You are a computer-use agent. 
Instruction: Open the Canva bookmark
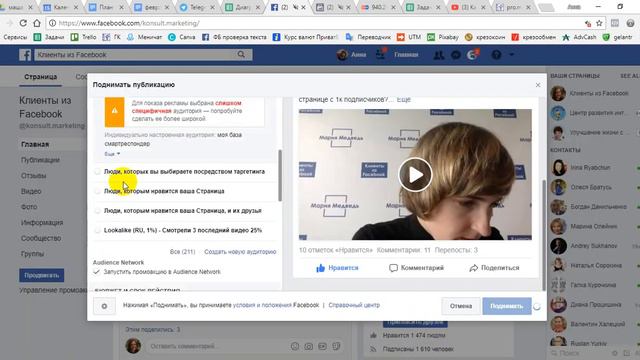click(x=181, y=37)
